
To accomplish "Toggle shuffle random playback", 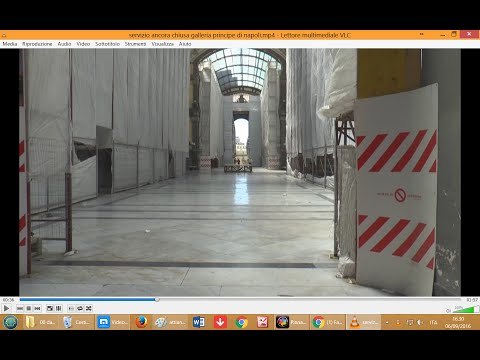I will click(x=88, y=309).
